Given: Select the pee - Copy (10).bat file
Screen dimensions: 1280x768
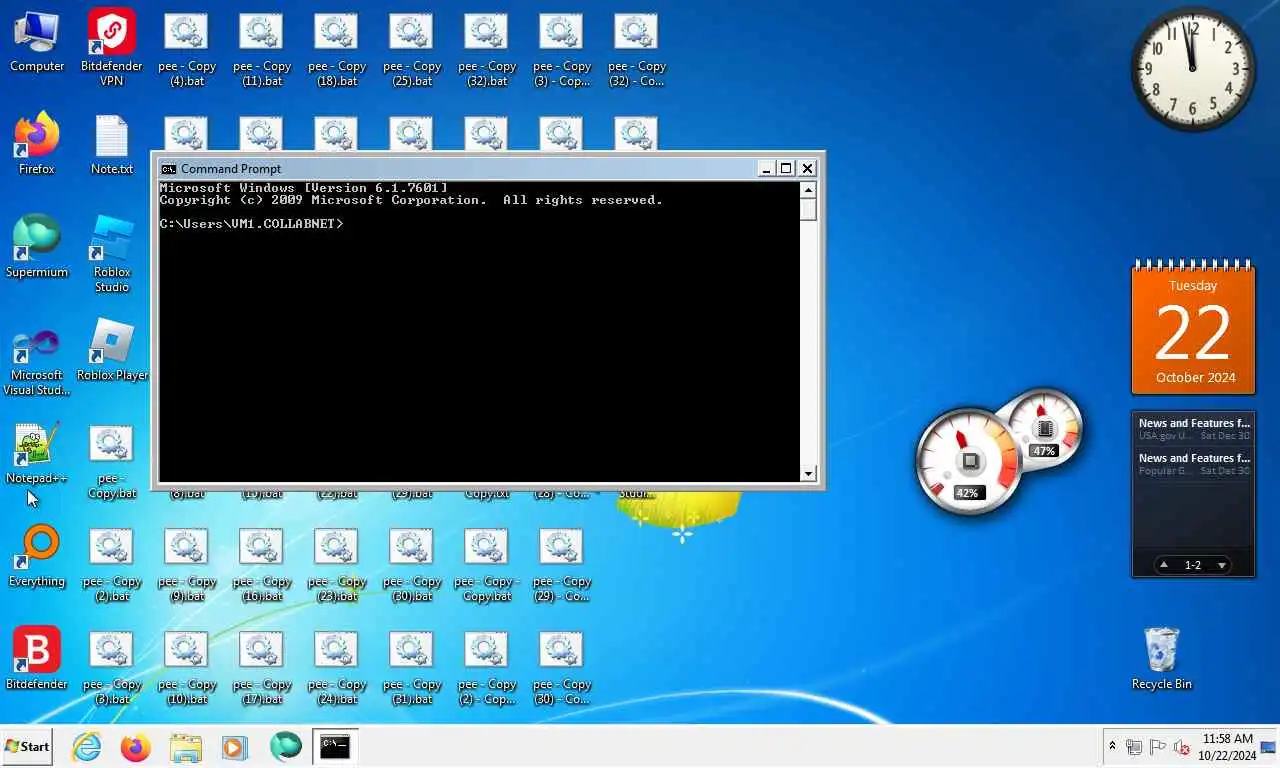Looking at the screenshot, I should [187, 668].
